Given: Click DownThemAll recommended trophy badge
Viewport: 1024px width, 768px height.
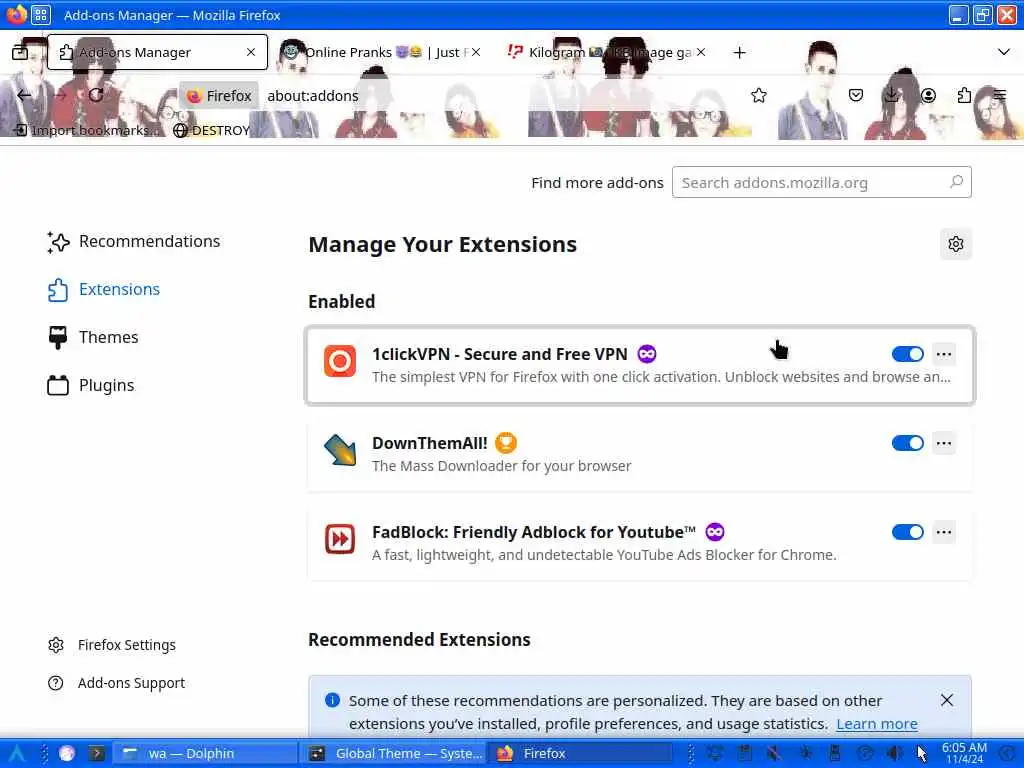Looking at the screenshot, I should click(x=505, y=443).
